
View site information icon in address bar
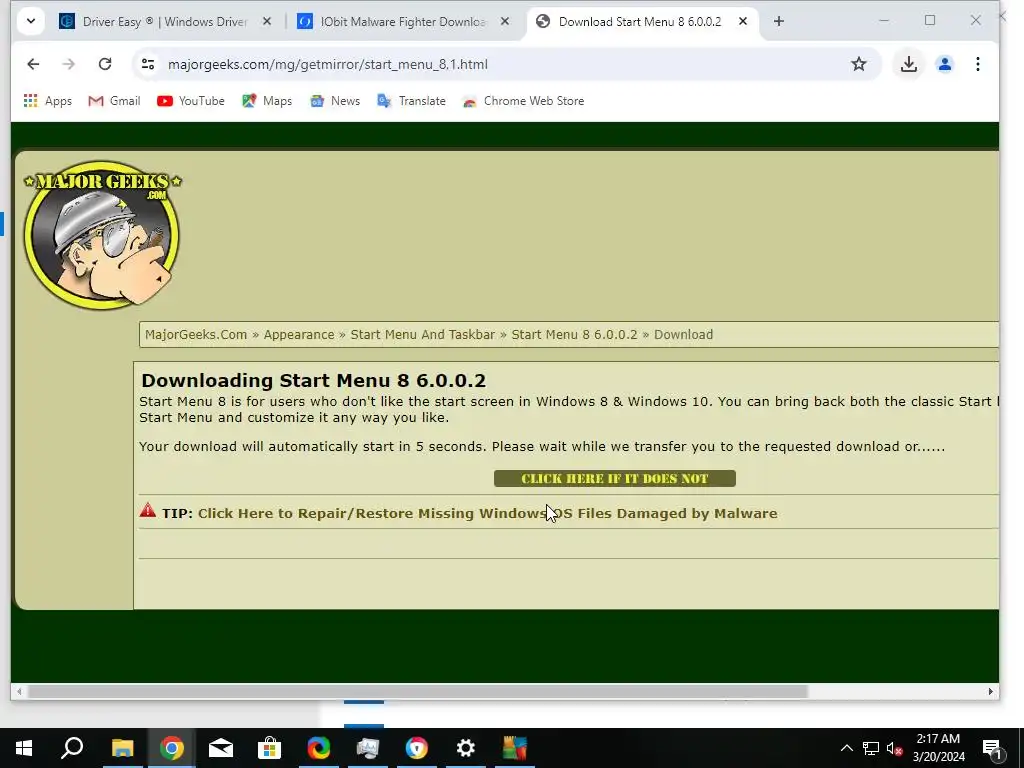[x=148, y=64]
